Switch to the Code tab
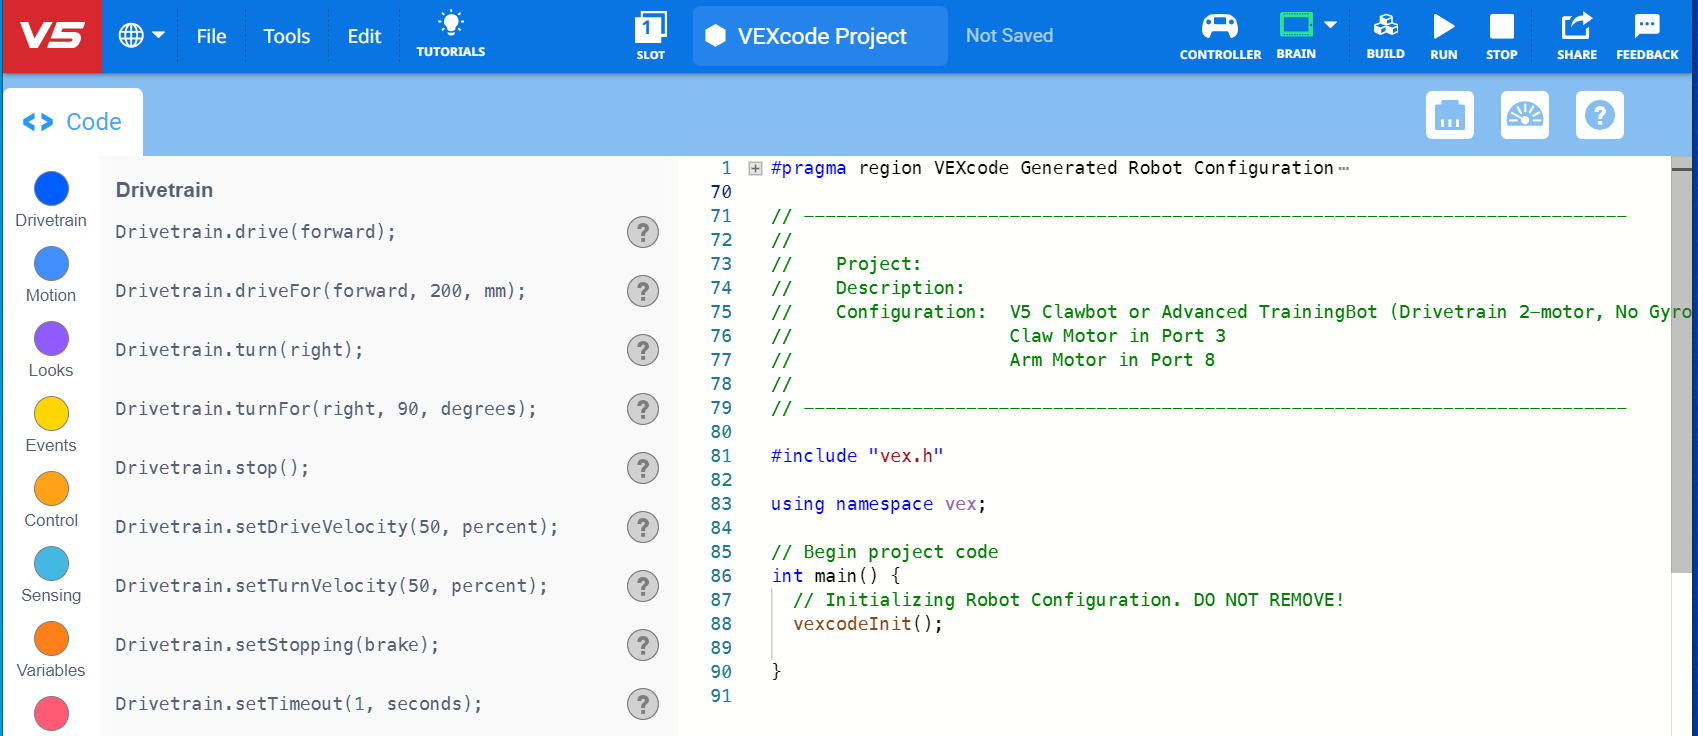The image size is (1698, 736). (x=73, y=122)
